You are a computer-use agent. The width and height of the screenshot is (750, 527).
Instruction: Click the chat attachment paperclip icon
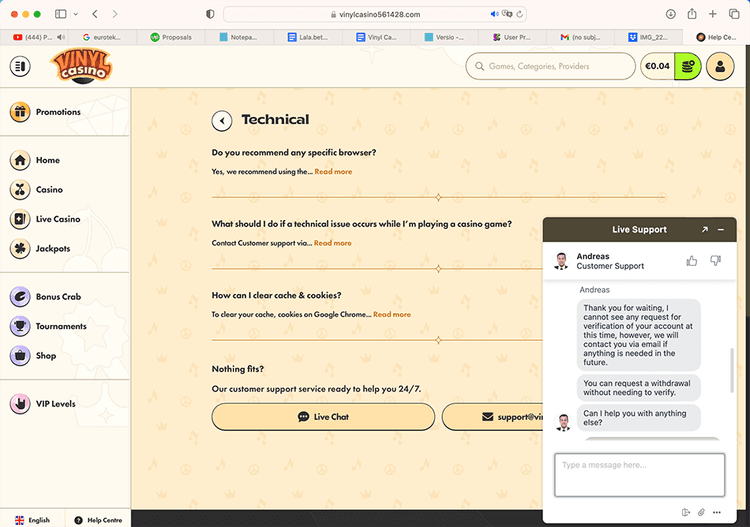pos(701,512)
